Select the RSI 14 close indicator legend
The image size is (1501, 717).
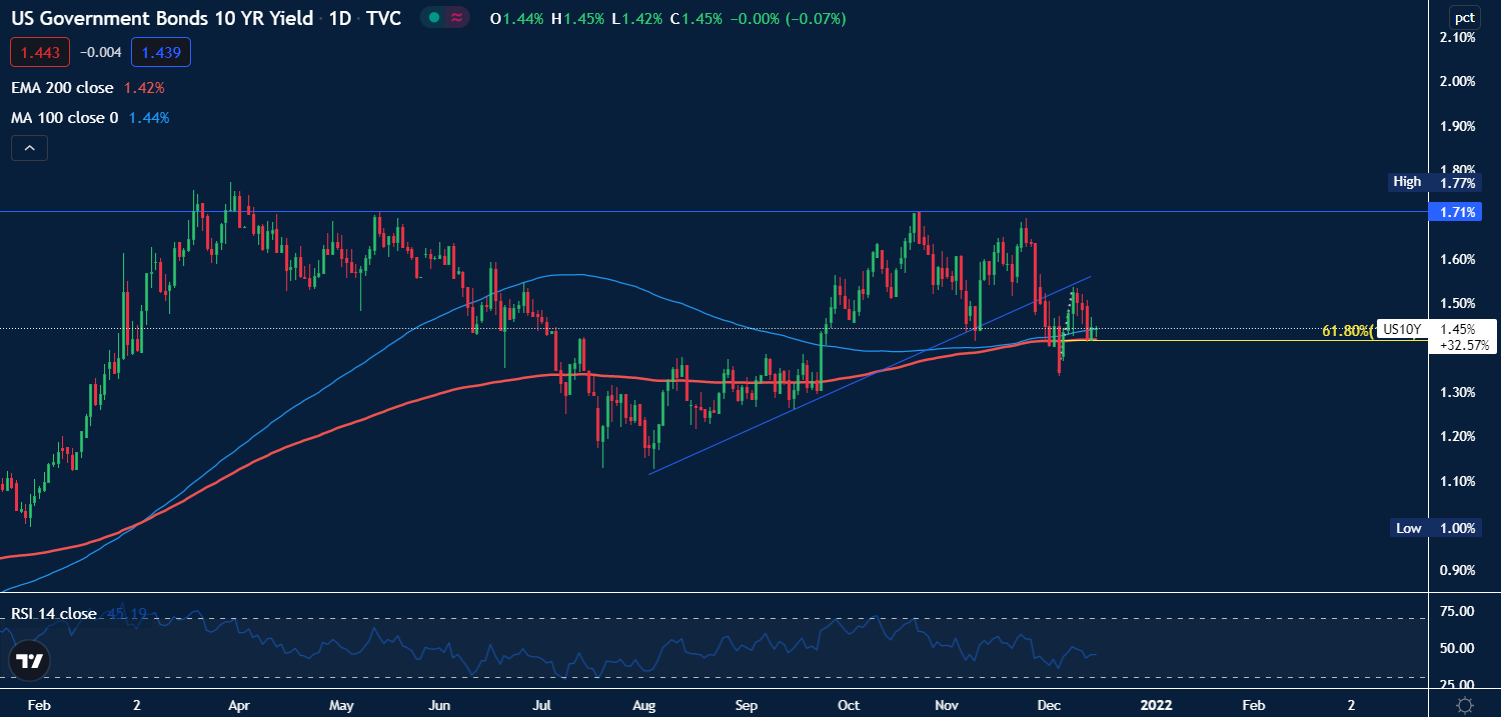tap(54, 613)
